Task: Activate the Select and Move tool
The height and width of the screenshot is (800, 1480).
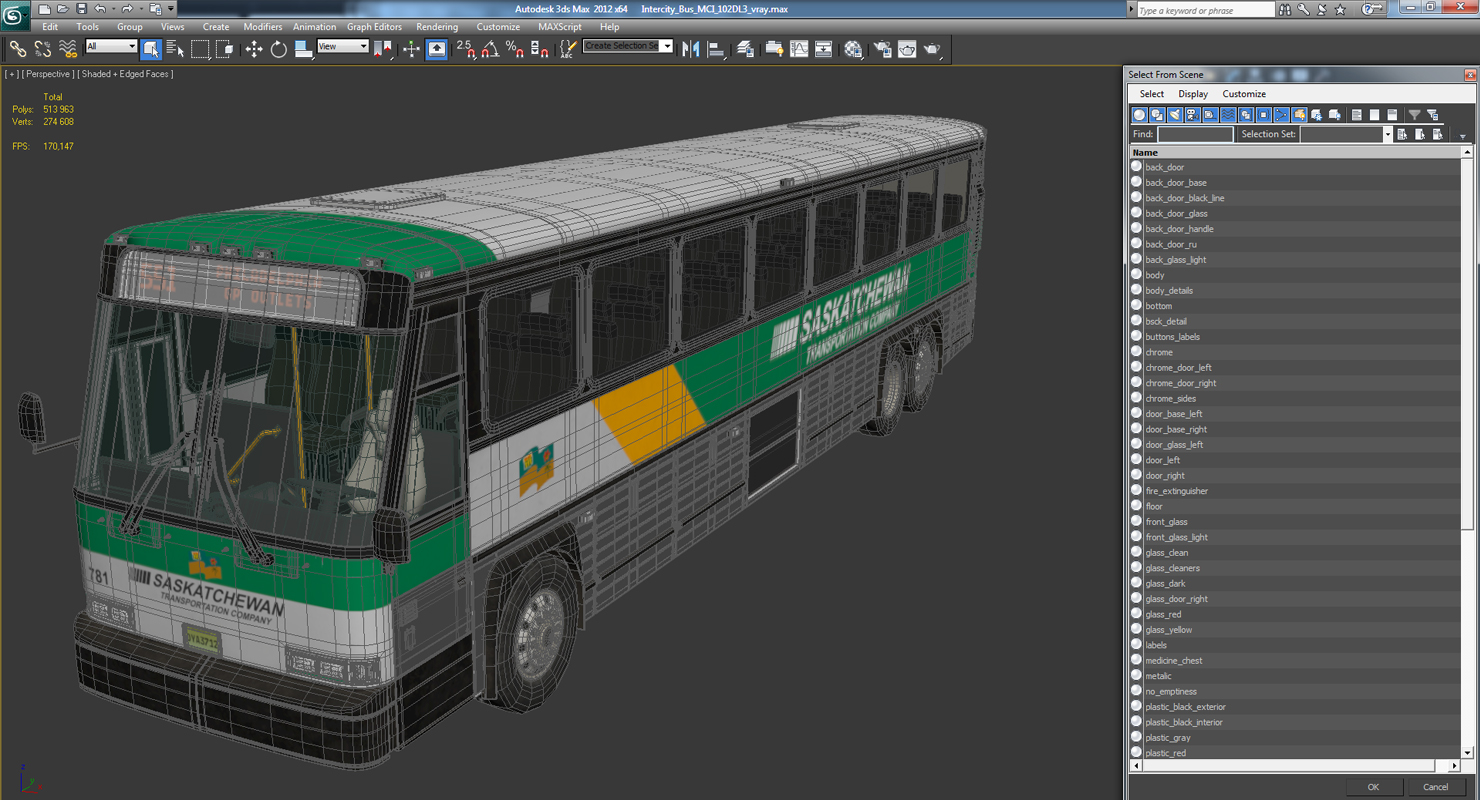Action: 254,48
